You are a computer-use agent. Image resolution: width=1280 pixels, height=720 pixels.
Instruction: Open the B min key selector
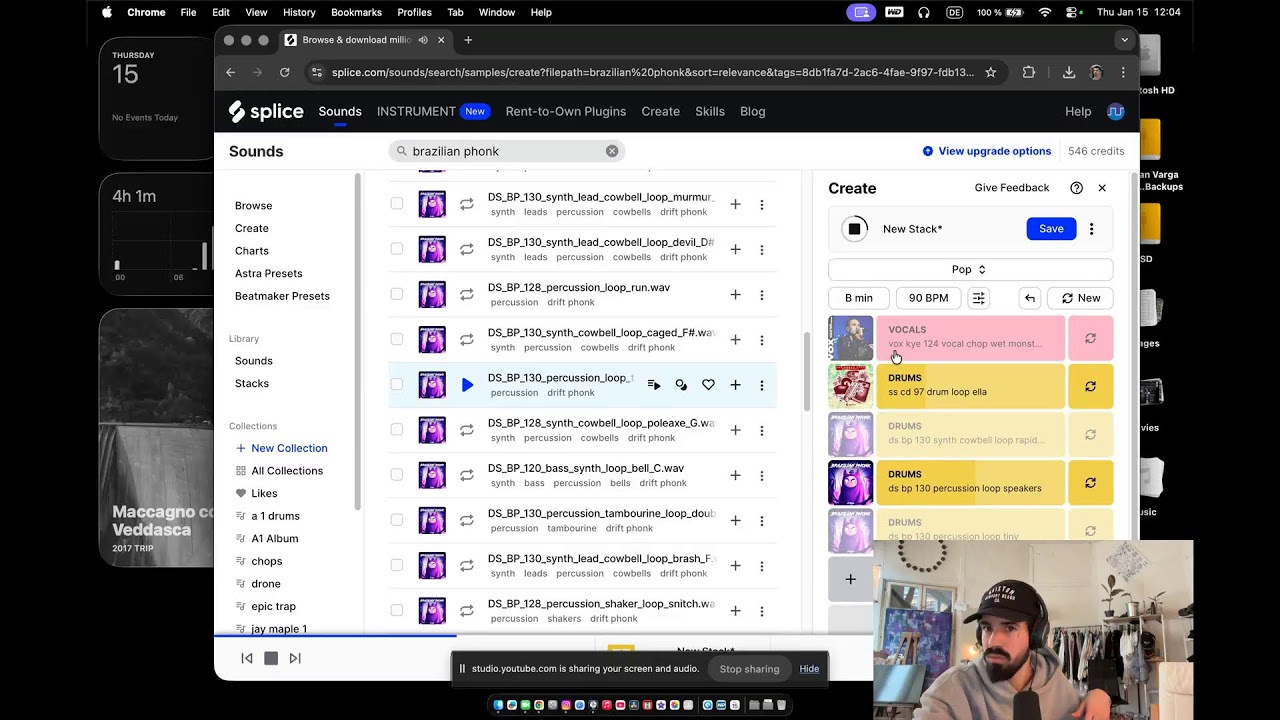point(858,298)
